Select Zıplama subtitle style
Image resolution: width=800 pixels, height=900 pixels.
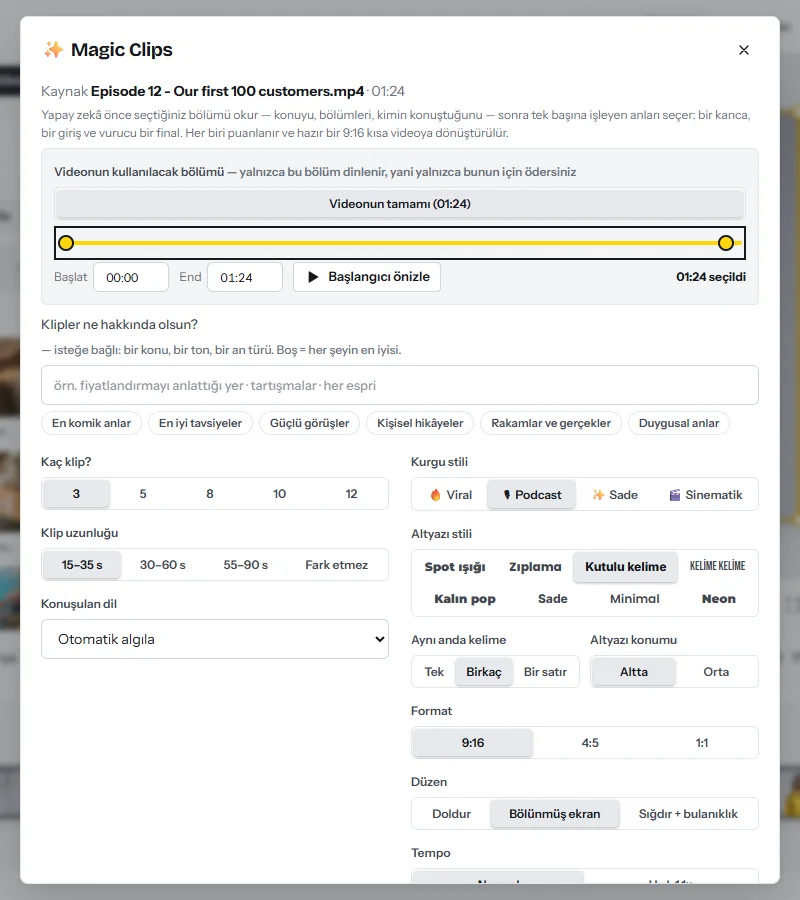point(535,567)
